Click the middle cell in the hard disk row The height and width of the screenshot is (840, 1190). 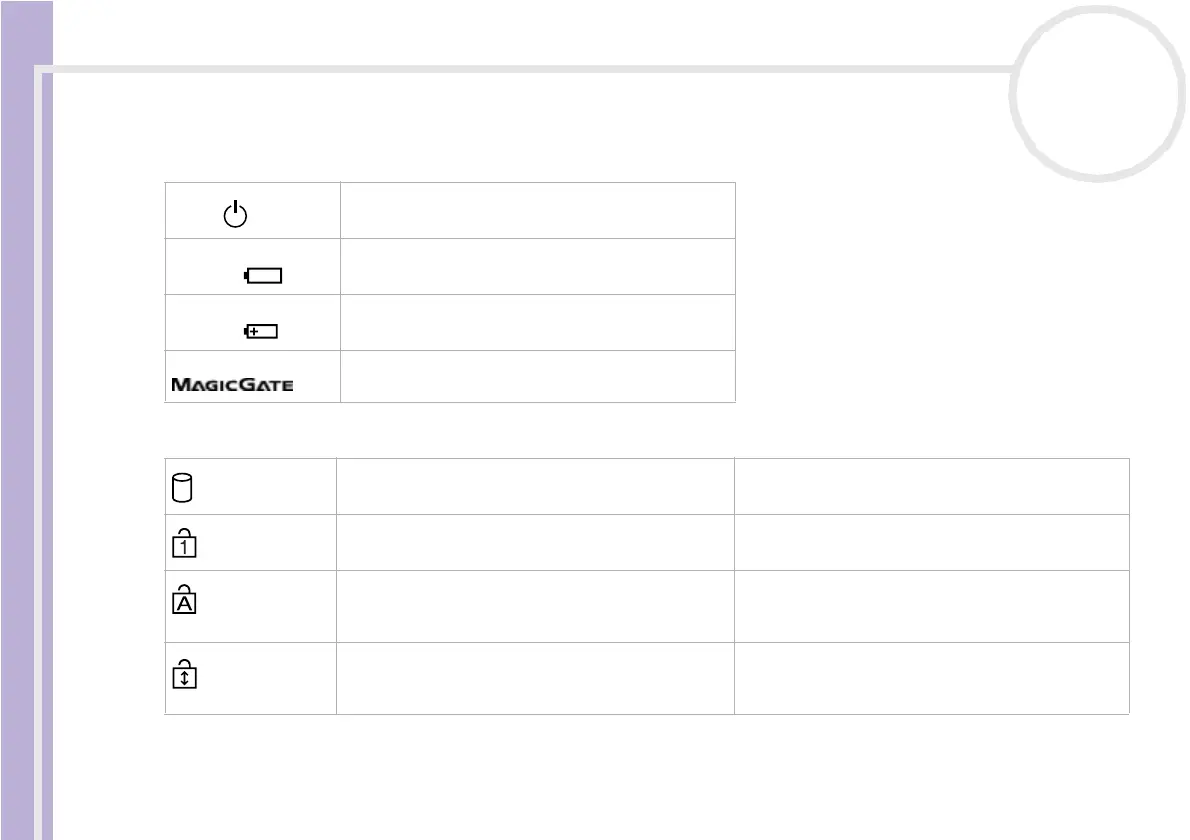point(534,487)
